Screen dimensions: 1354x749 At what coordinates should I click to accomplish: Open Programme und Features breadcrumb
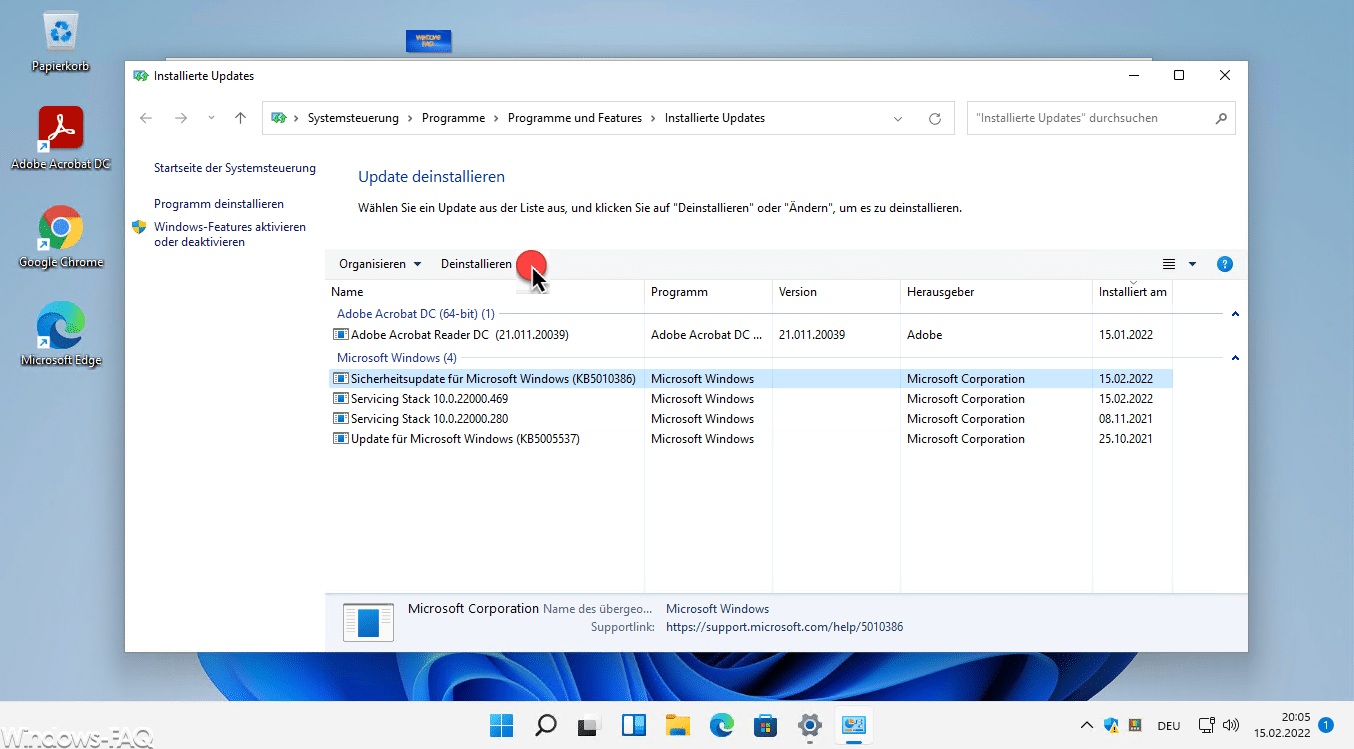575,118
